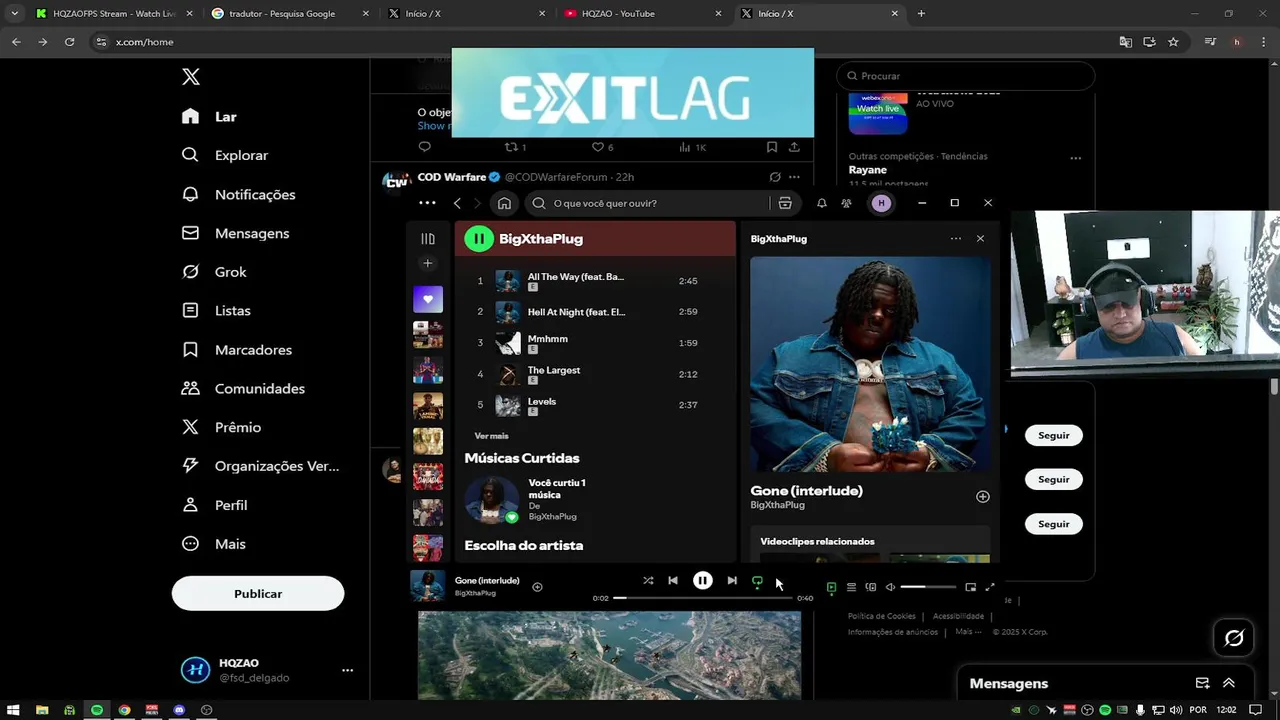Open Windows Start button on taskbar

[14, 710]
